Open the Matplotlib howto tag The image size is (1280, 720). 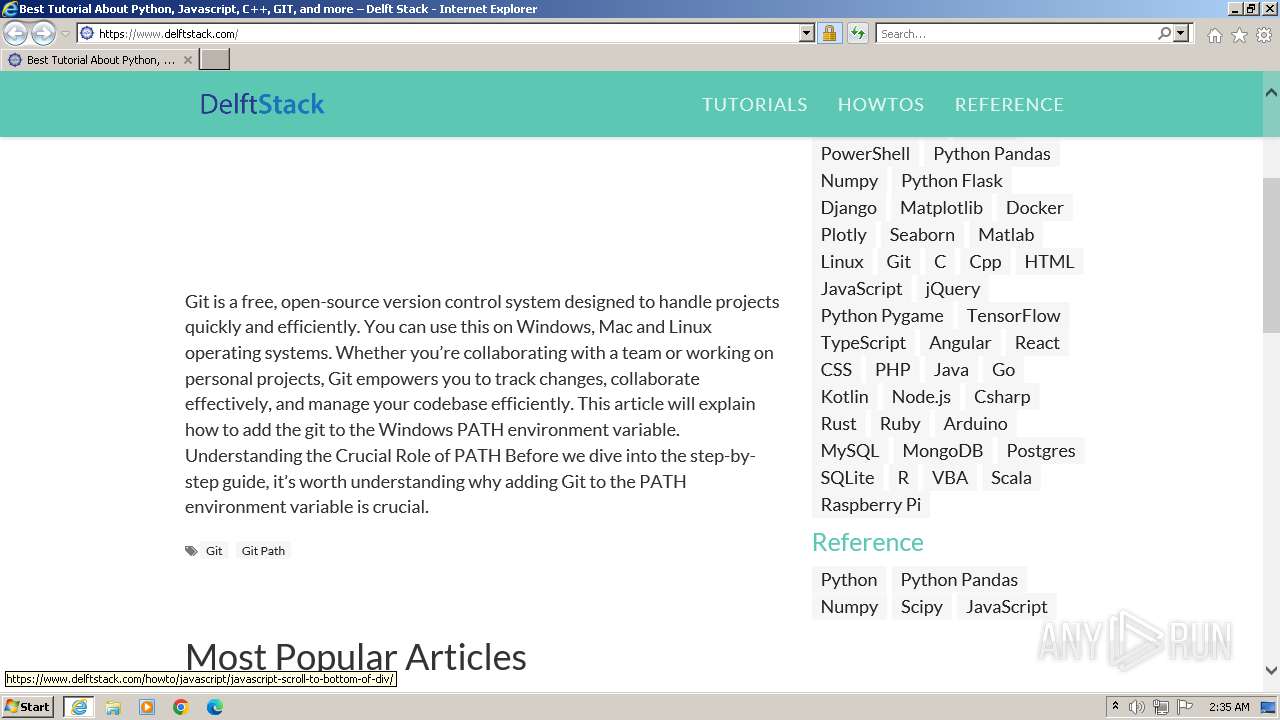tap(941, 207)
